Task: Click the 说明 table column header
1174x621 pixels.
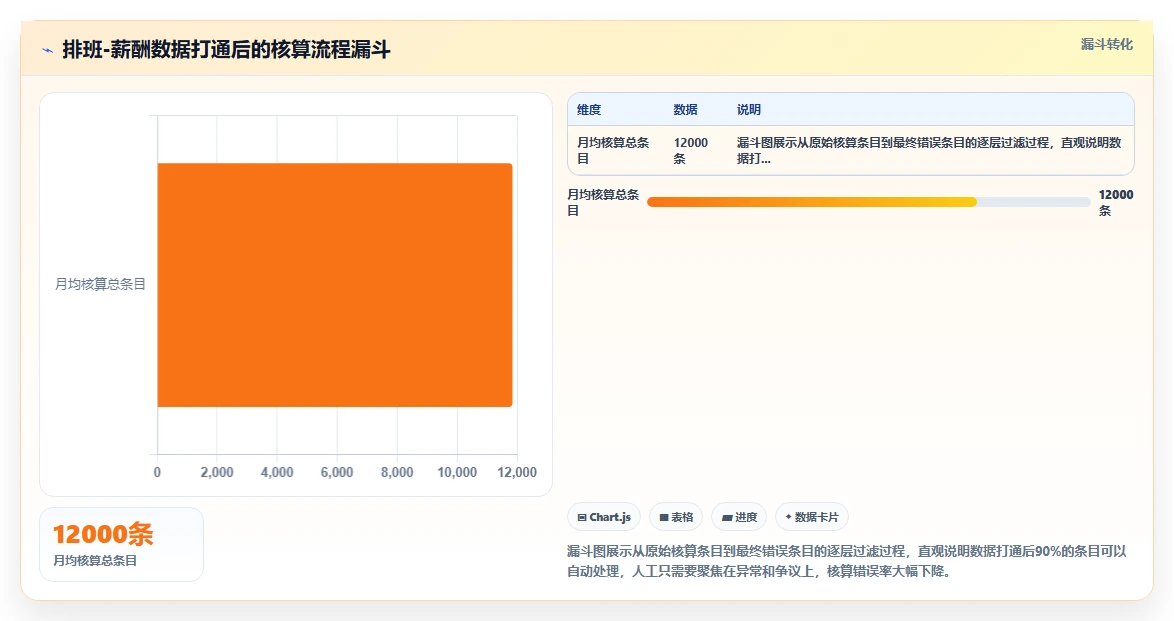Action: (749, 109)
